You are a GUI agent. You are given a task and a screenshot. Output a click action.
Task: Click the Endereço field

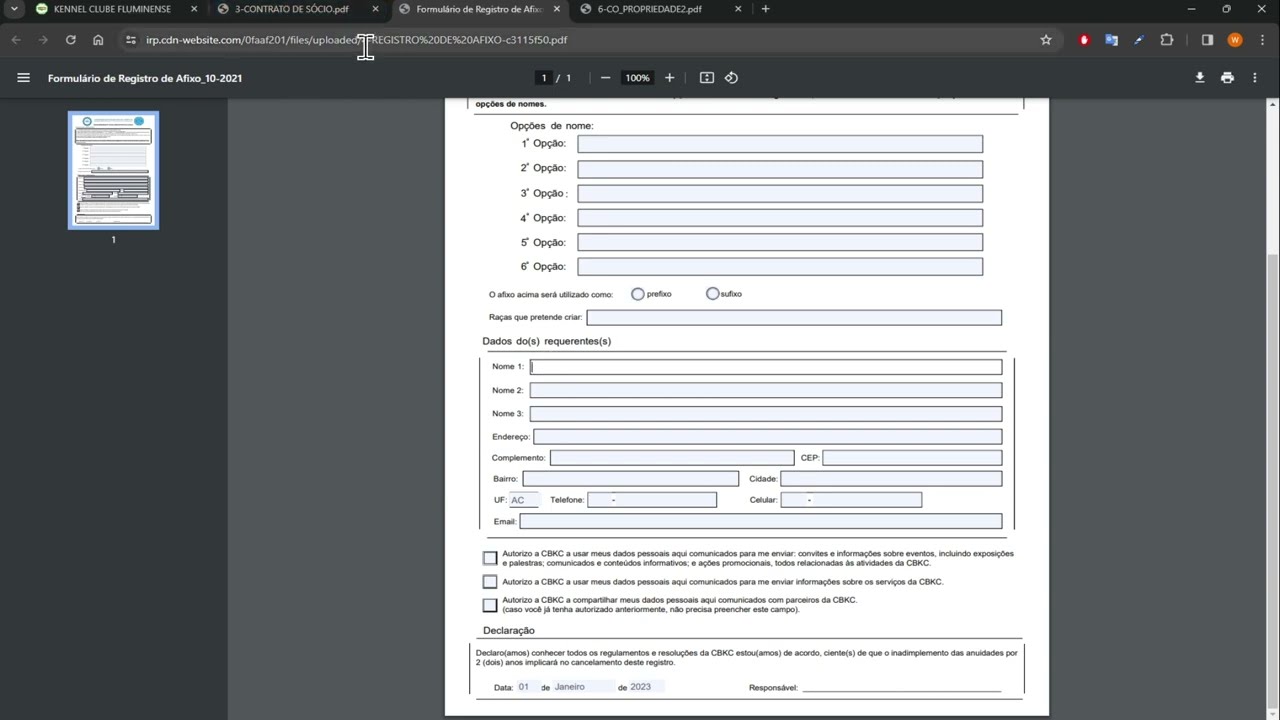768,437
